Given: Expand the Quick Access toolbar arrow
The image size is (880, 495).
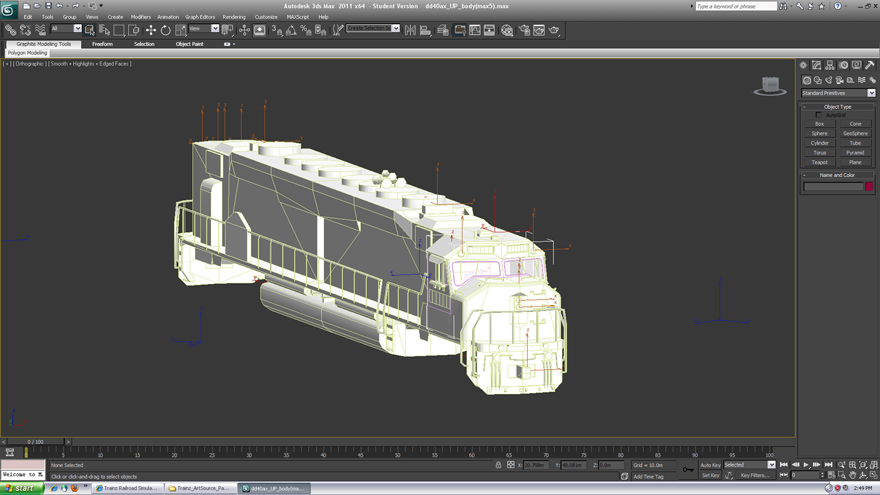Looking at the screenshot, I should (x=101, y=6).
